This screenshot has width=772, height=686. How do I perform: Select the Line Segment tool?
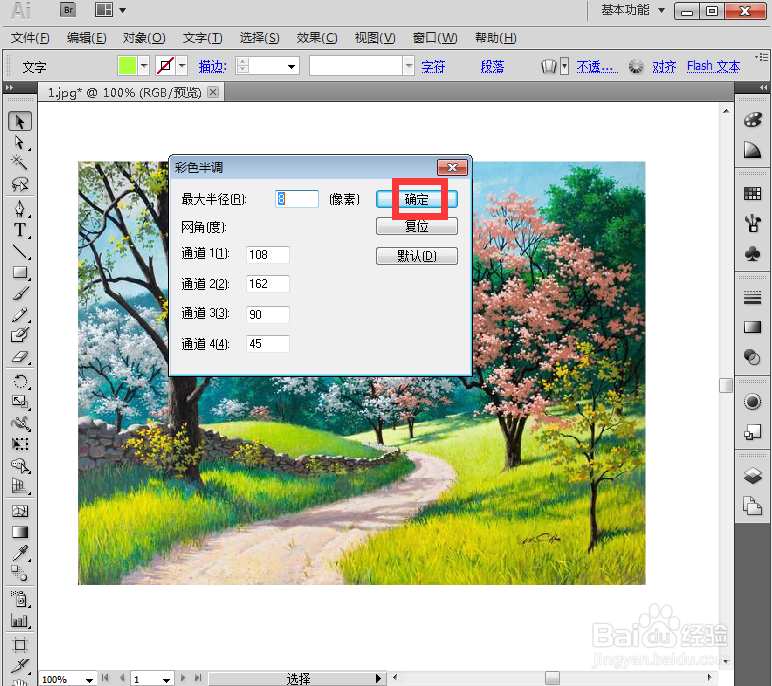click(x=20, y=252)
